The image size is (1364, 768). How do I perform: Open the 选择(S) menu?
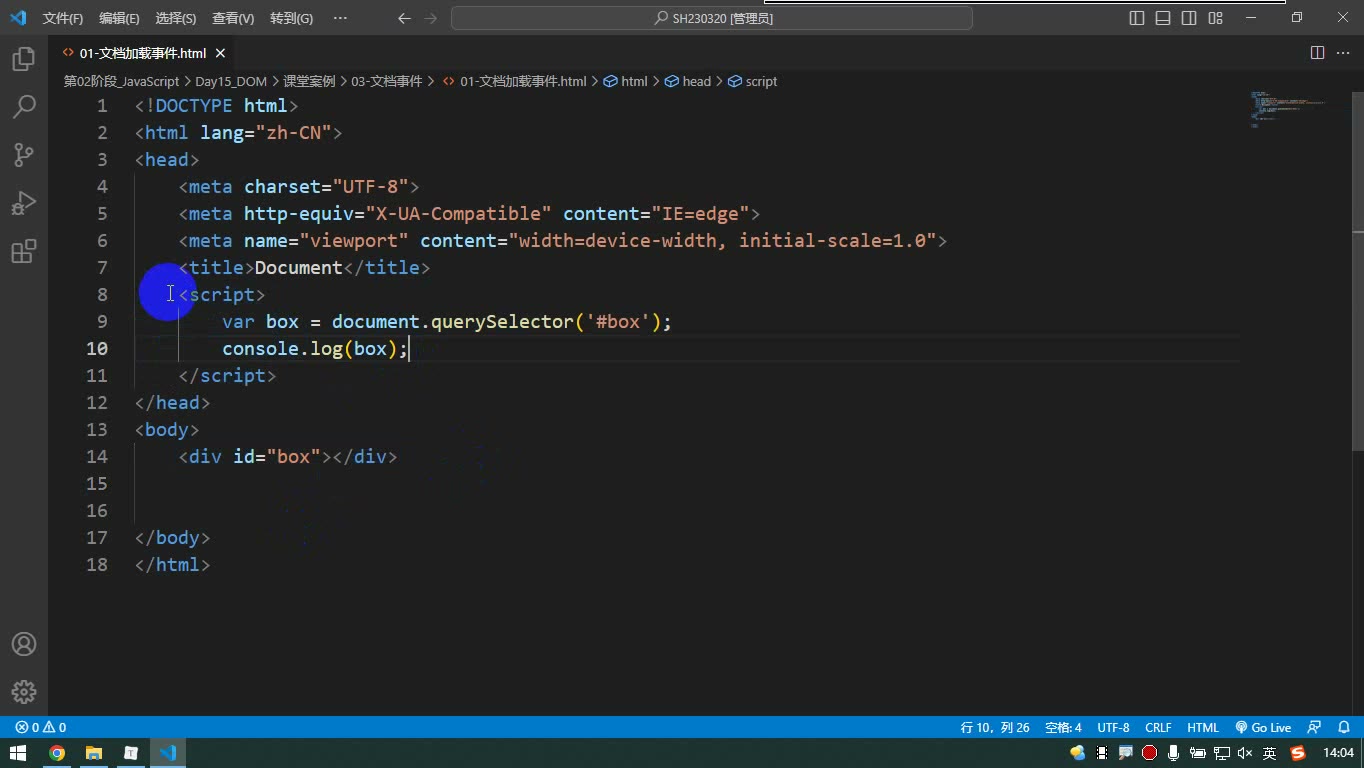point(176,18)
